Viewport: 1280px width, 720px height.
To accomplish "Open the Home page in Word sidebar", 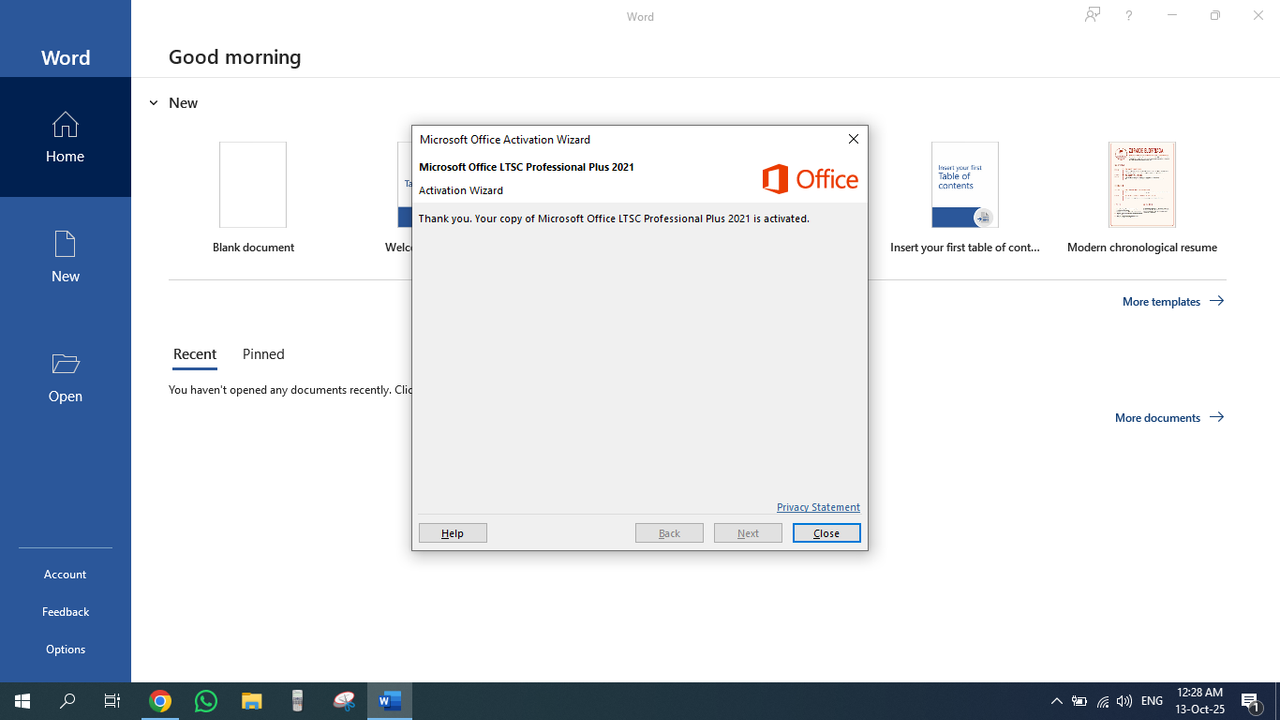I will click(65, 137).
